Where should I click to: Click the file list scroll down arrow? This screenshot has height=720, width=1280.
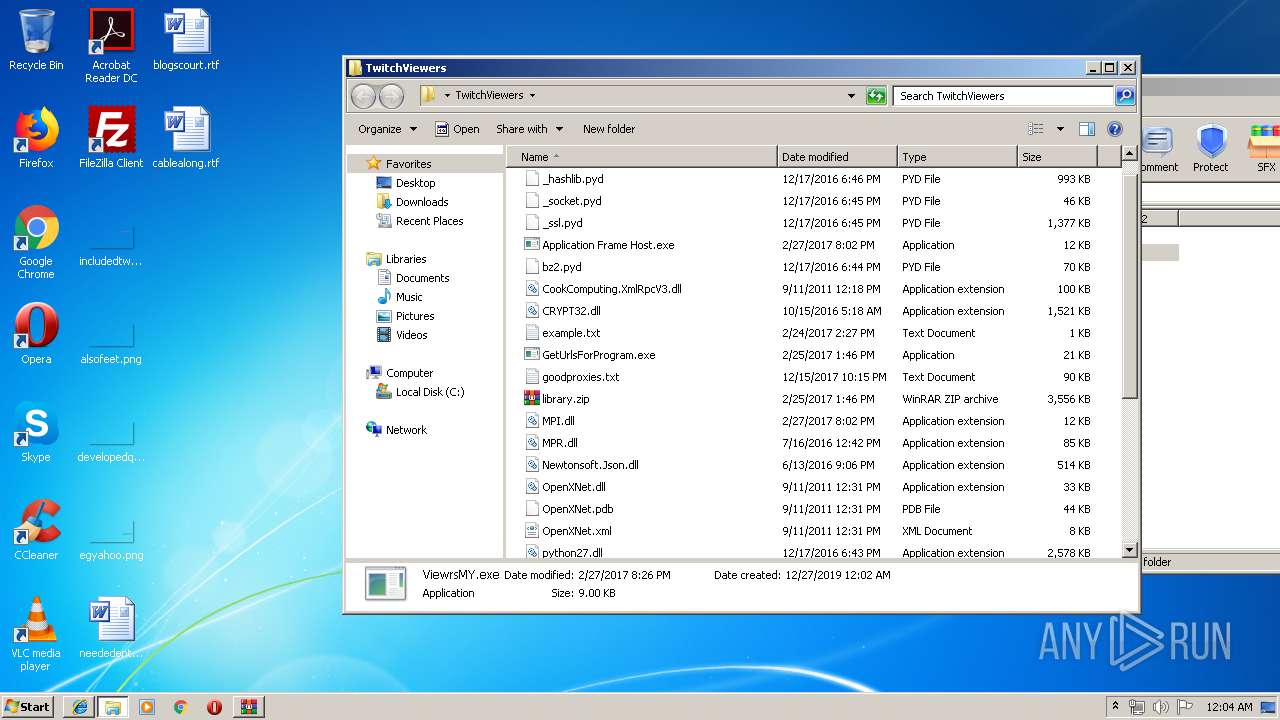tap(1129, 550)
